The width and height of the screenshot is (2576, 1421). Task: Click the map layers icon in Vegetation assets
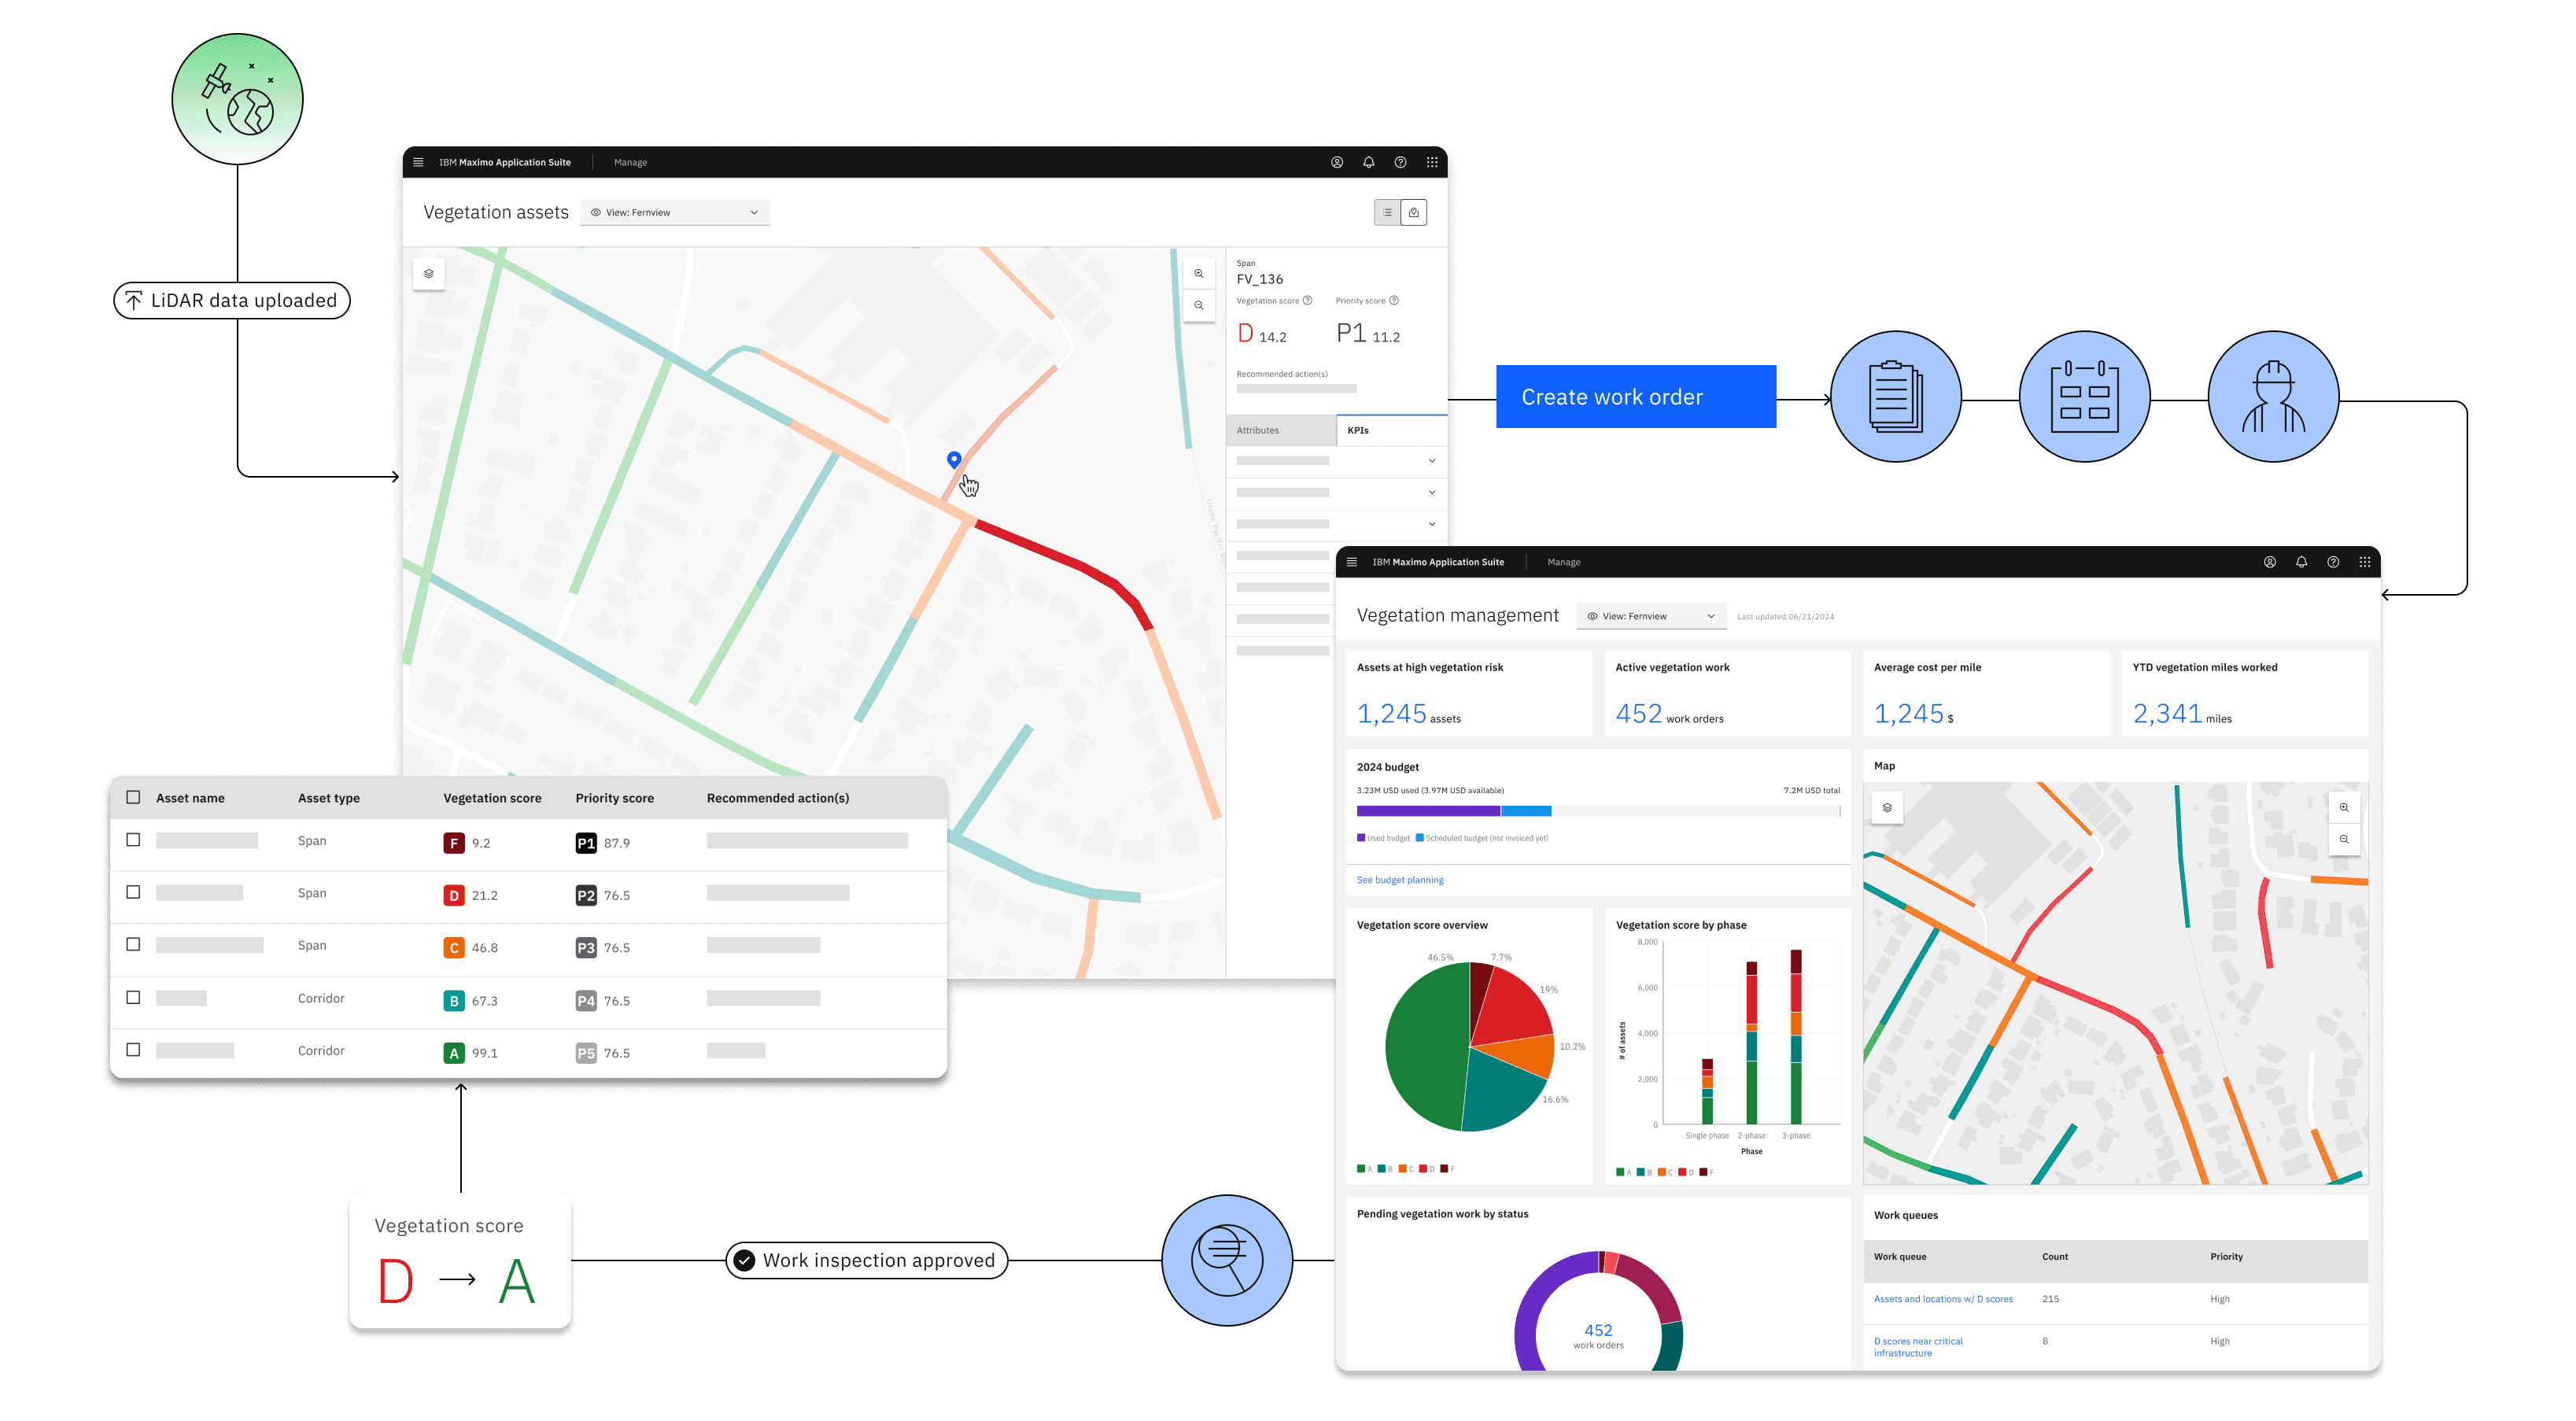coord(429,273)
